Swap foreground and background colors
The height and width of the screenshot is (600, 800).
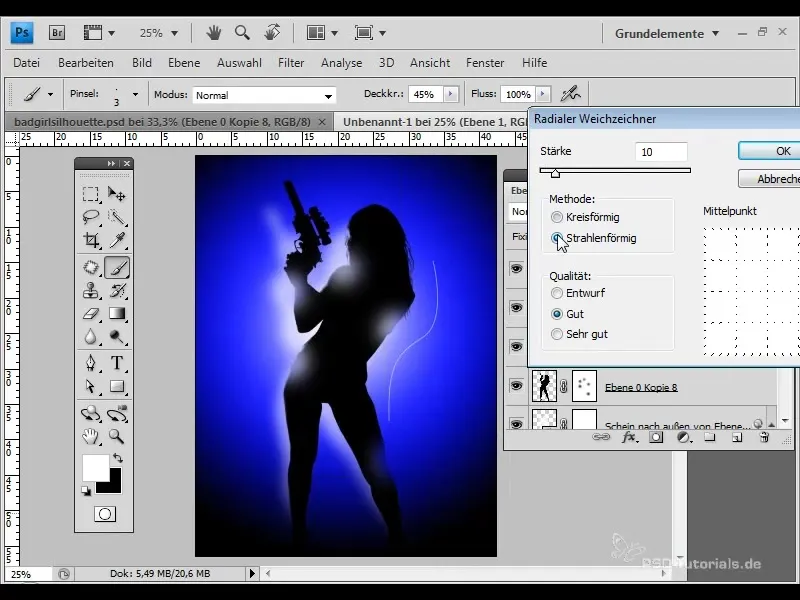[x=118, y=458]
